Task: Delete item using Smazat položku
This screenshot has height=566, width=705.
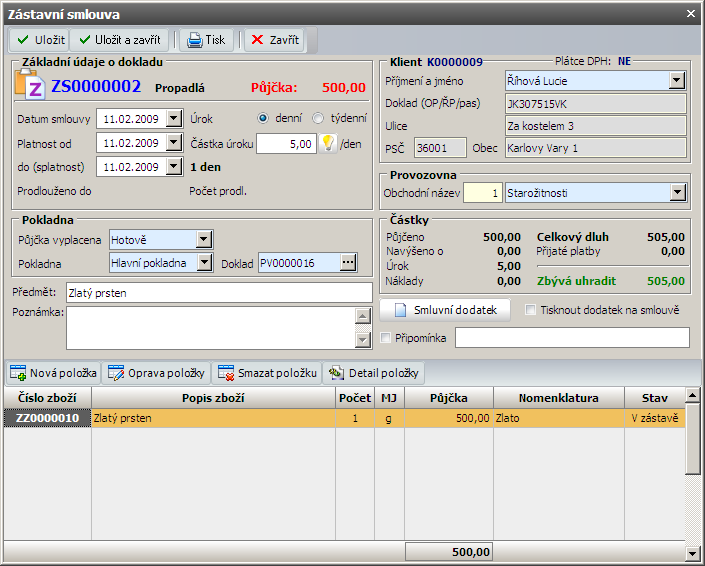Action: click(267, 373)
